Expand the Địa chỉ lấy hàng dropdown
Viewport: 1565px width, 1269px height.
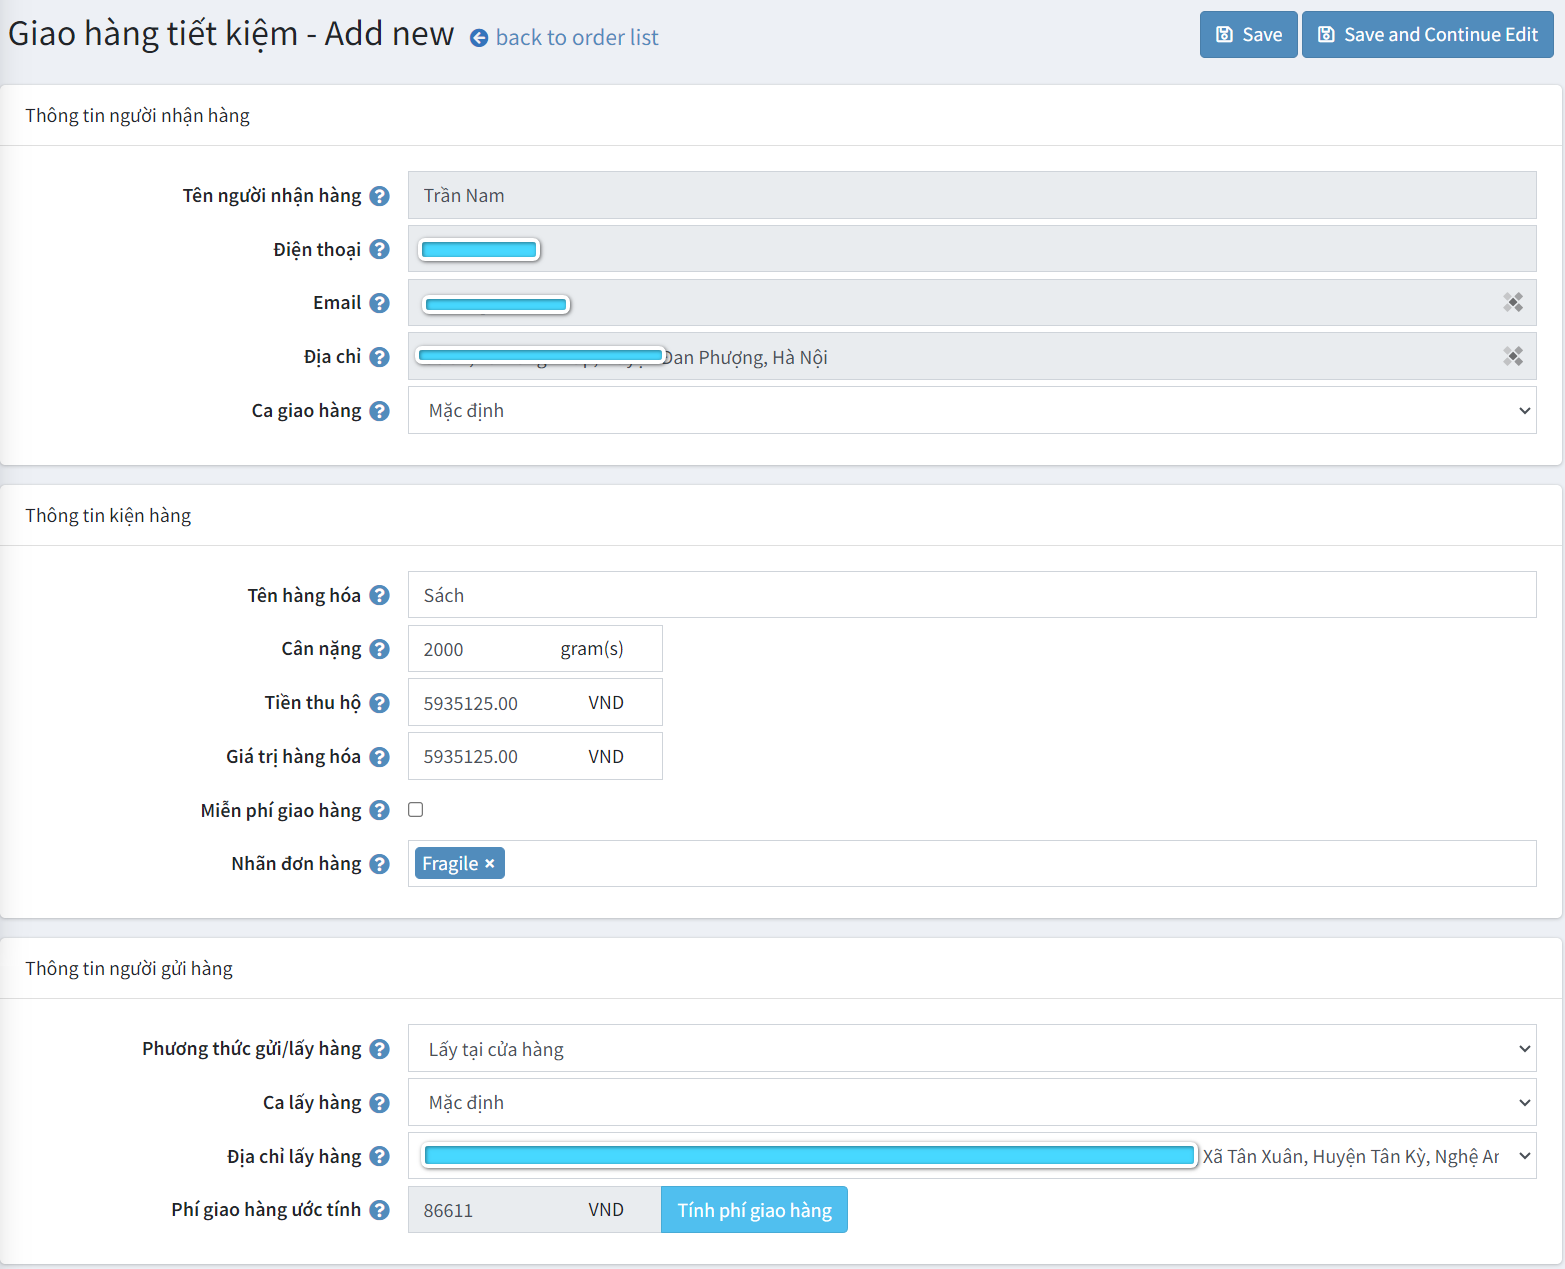(x=1524, y=1156)
